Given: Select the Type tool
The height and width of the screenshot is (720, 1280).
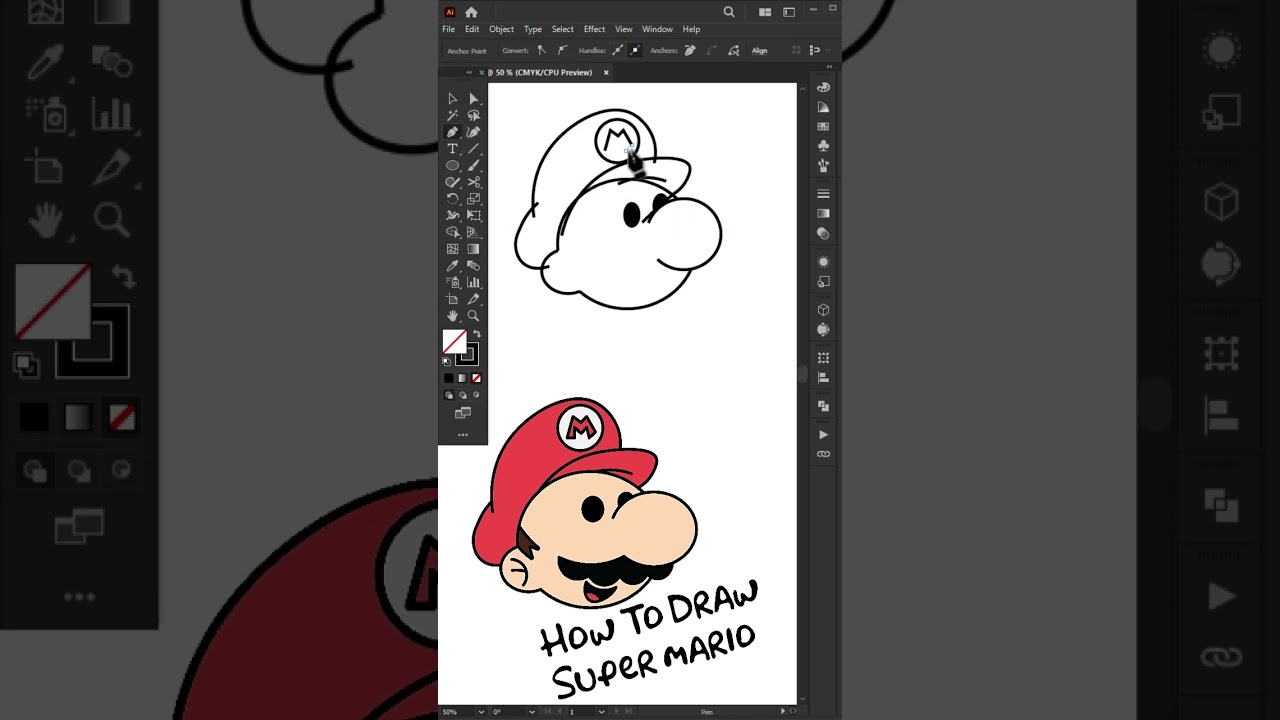Looking at the screenshot, I should [452, 149].
